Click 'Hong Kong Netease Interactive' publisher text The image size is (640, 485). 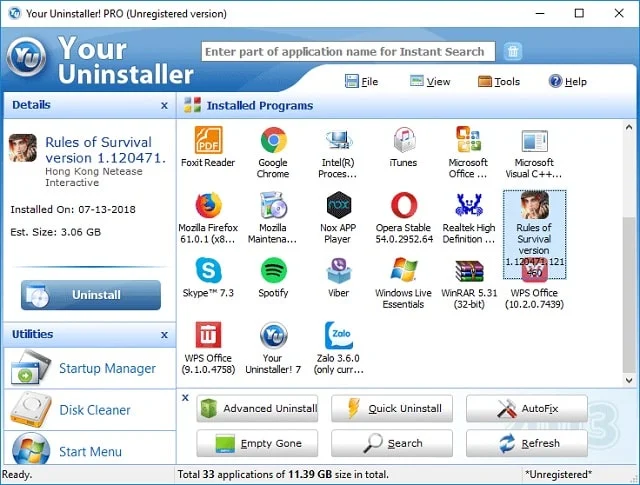(94, 177)
